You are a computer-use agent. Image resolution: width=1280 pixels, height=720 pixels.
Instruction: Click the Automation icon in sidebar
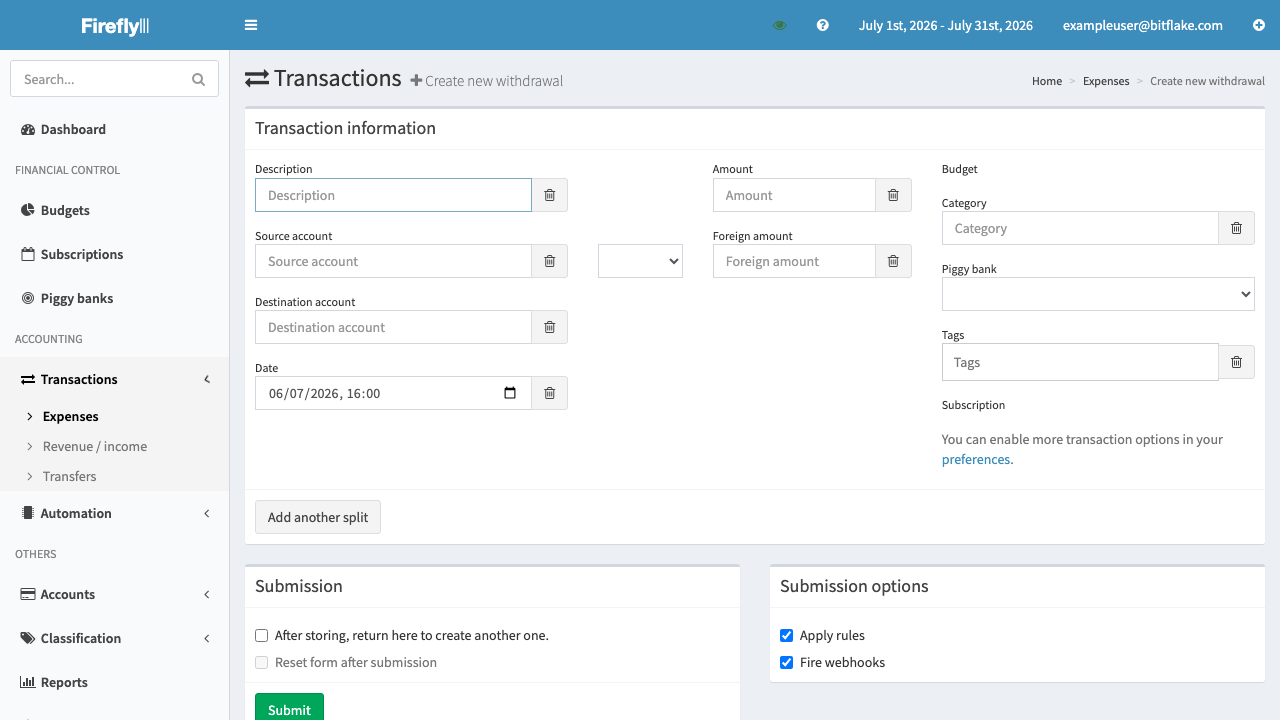pyautogui.click(x=28, y=513)
